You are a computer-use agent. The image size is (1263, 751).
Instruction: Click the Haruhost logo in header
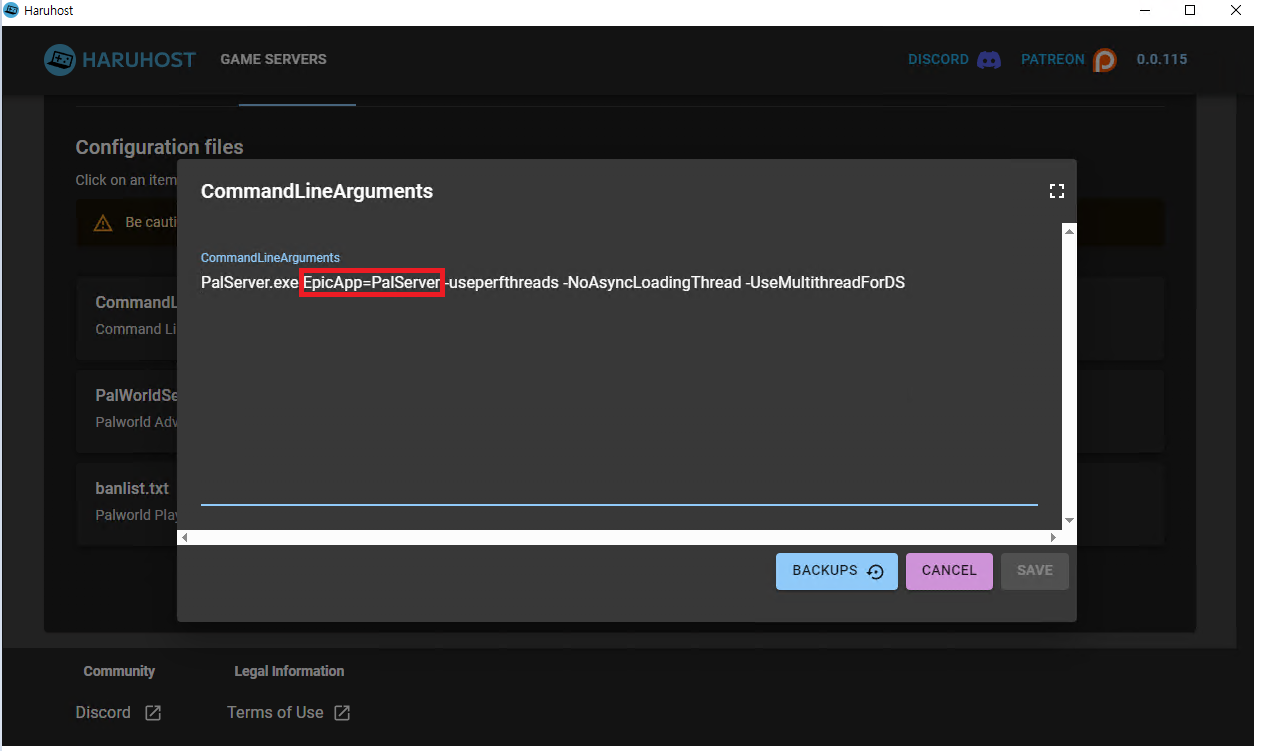pyautogui.click(x=120, y=60)
